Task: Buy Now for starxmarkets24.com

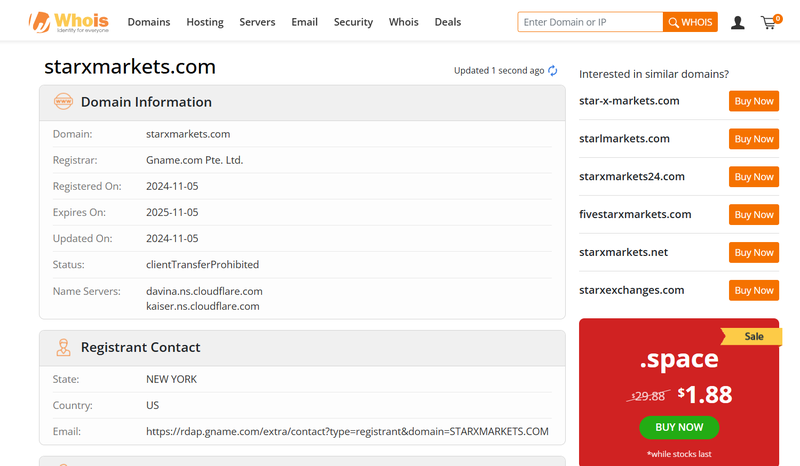Action: tap(754, 177)
